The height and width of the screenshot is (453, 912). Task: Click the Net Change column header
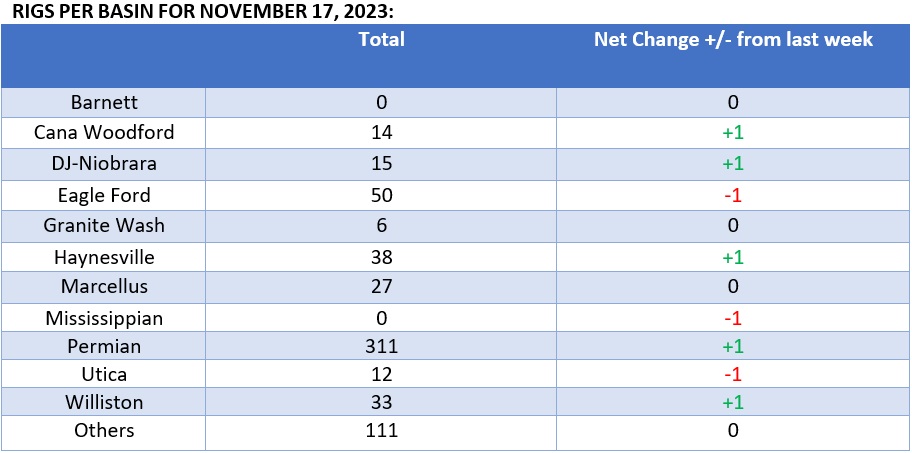[733, 40]
